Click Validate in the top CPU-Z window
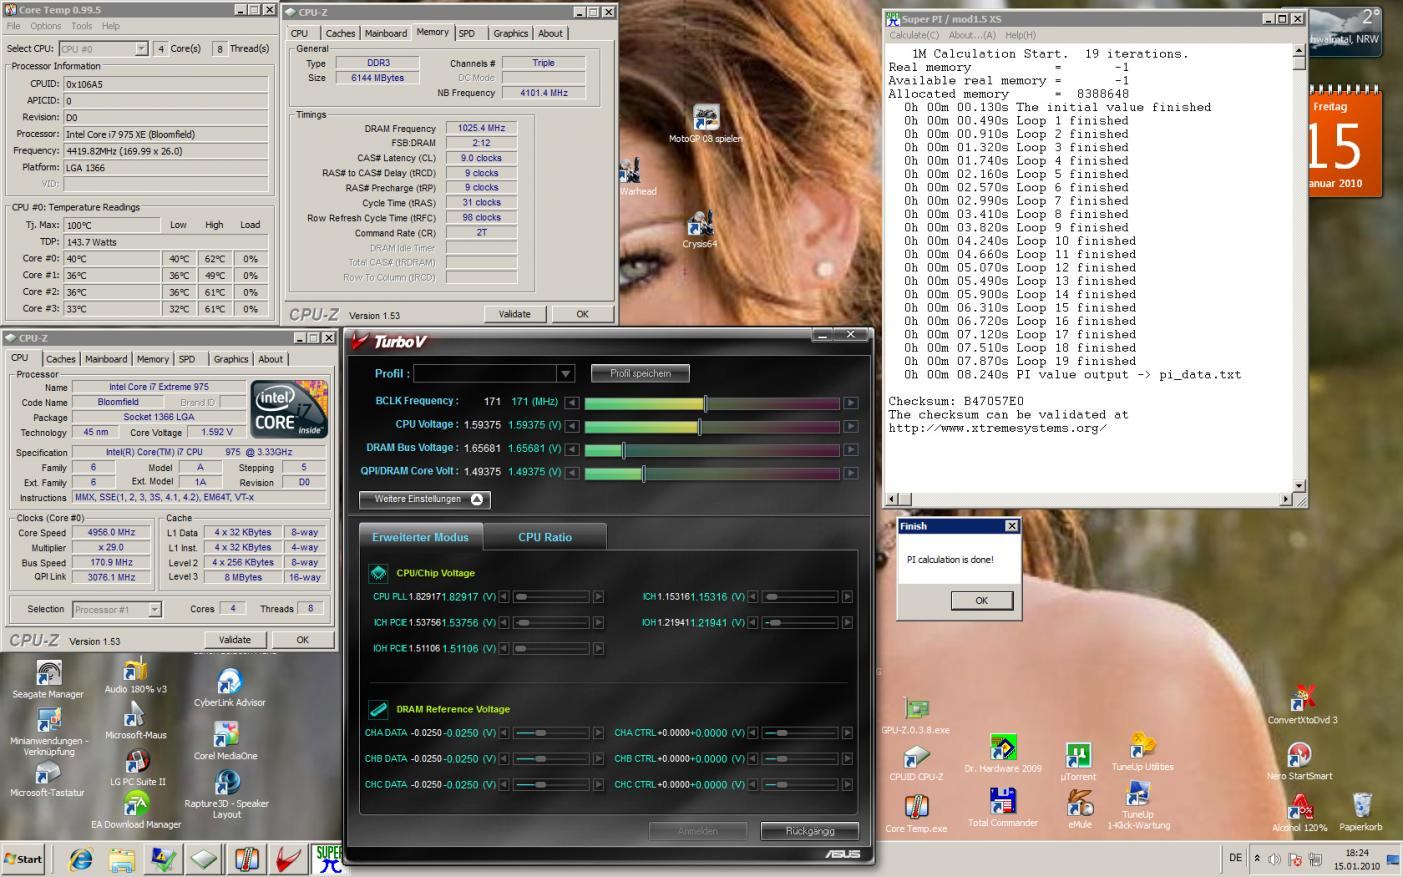 click(x=515, y=314)
